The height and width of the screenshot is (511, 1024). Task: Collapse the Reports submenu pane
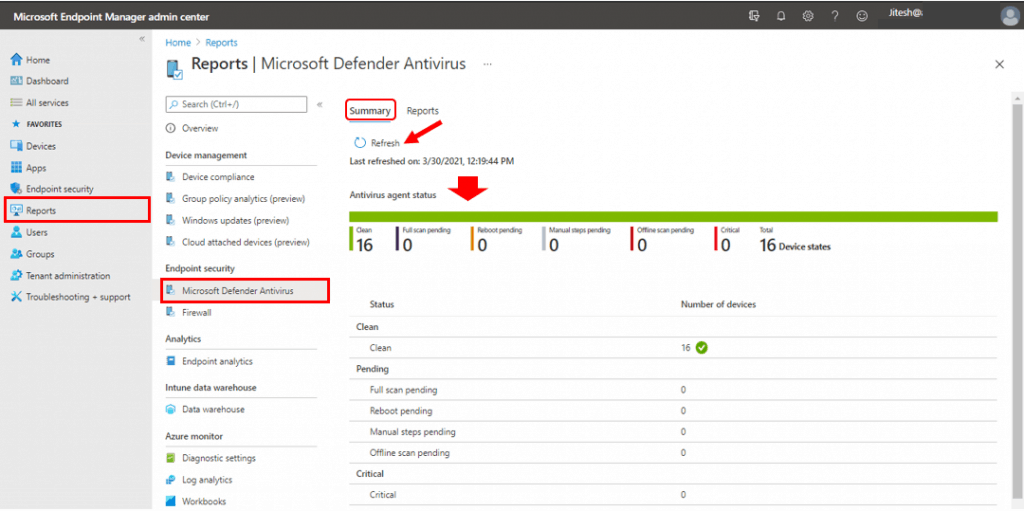coord(319,105)
